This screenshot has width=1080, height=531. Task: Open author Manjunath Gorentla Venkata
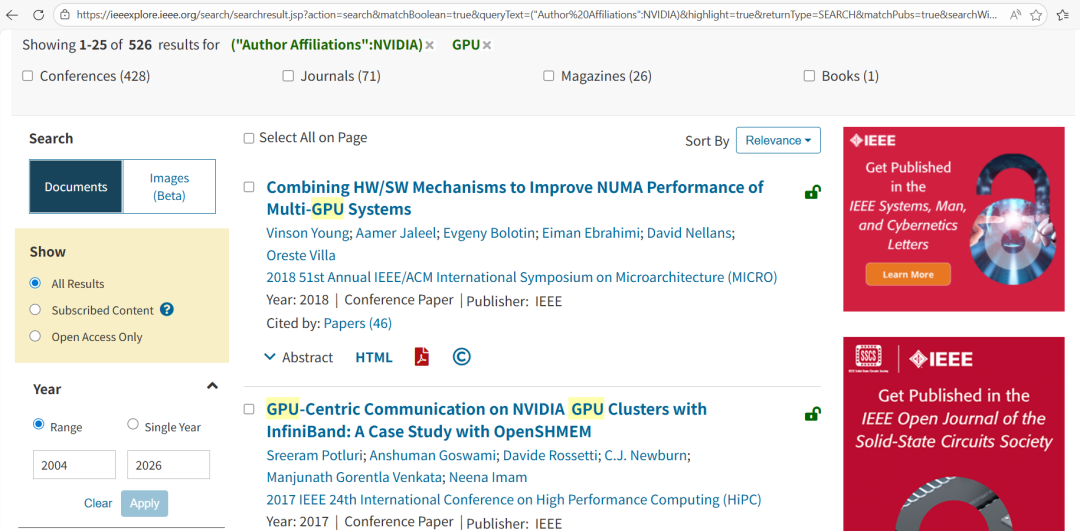[354, 477]
